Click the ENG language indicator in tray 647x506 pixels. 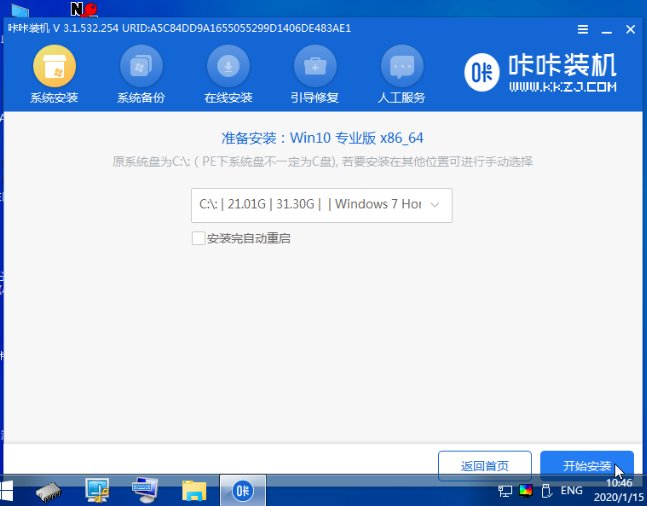(x=571, y=491)
